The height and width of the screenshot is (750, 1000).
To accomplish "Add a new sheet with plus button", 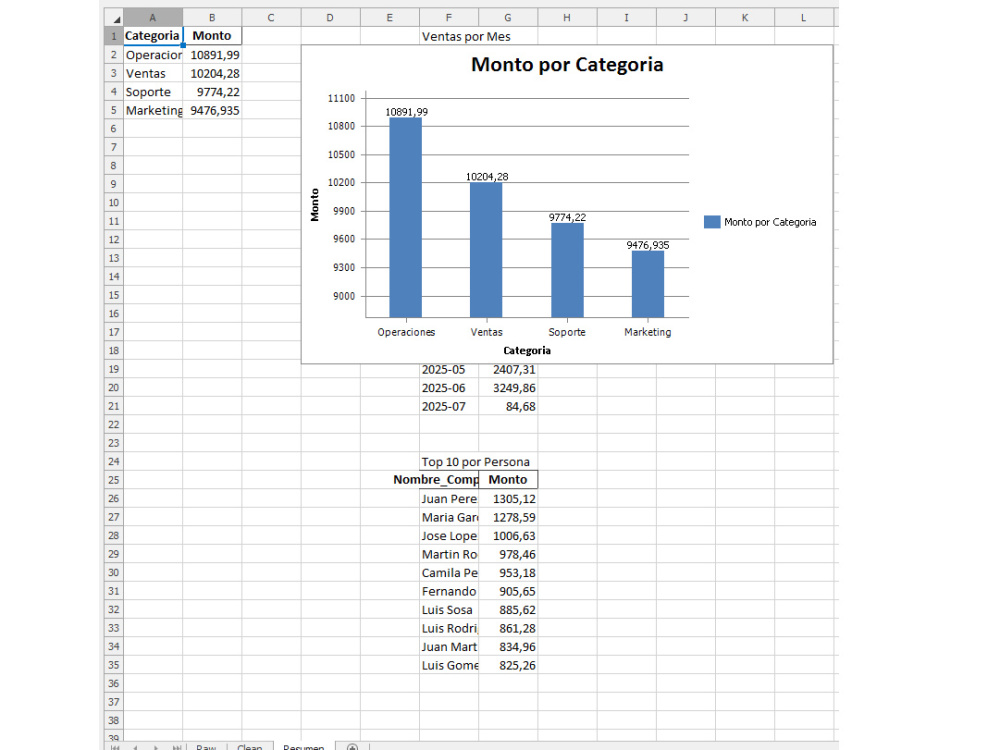I will tap(352, 747).
